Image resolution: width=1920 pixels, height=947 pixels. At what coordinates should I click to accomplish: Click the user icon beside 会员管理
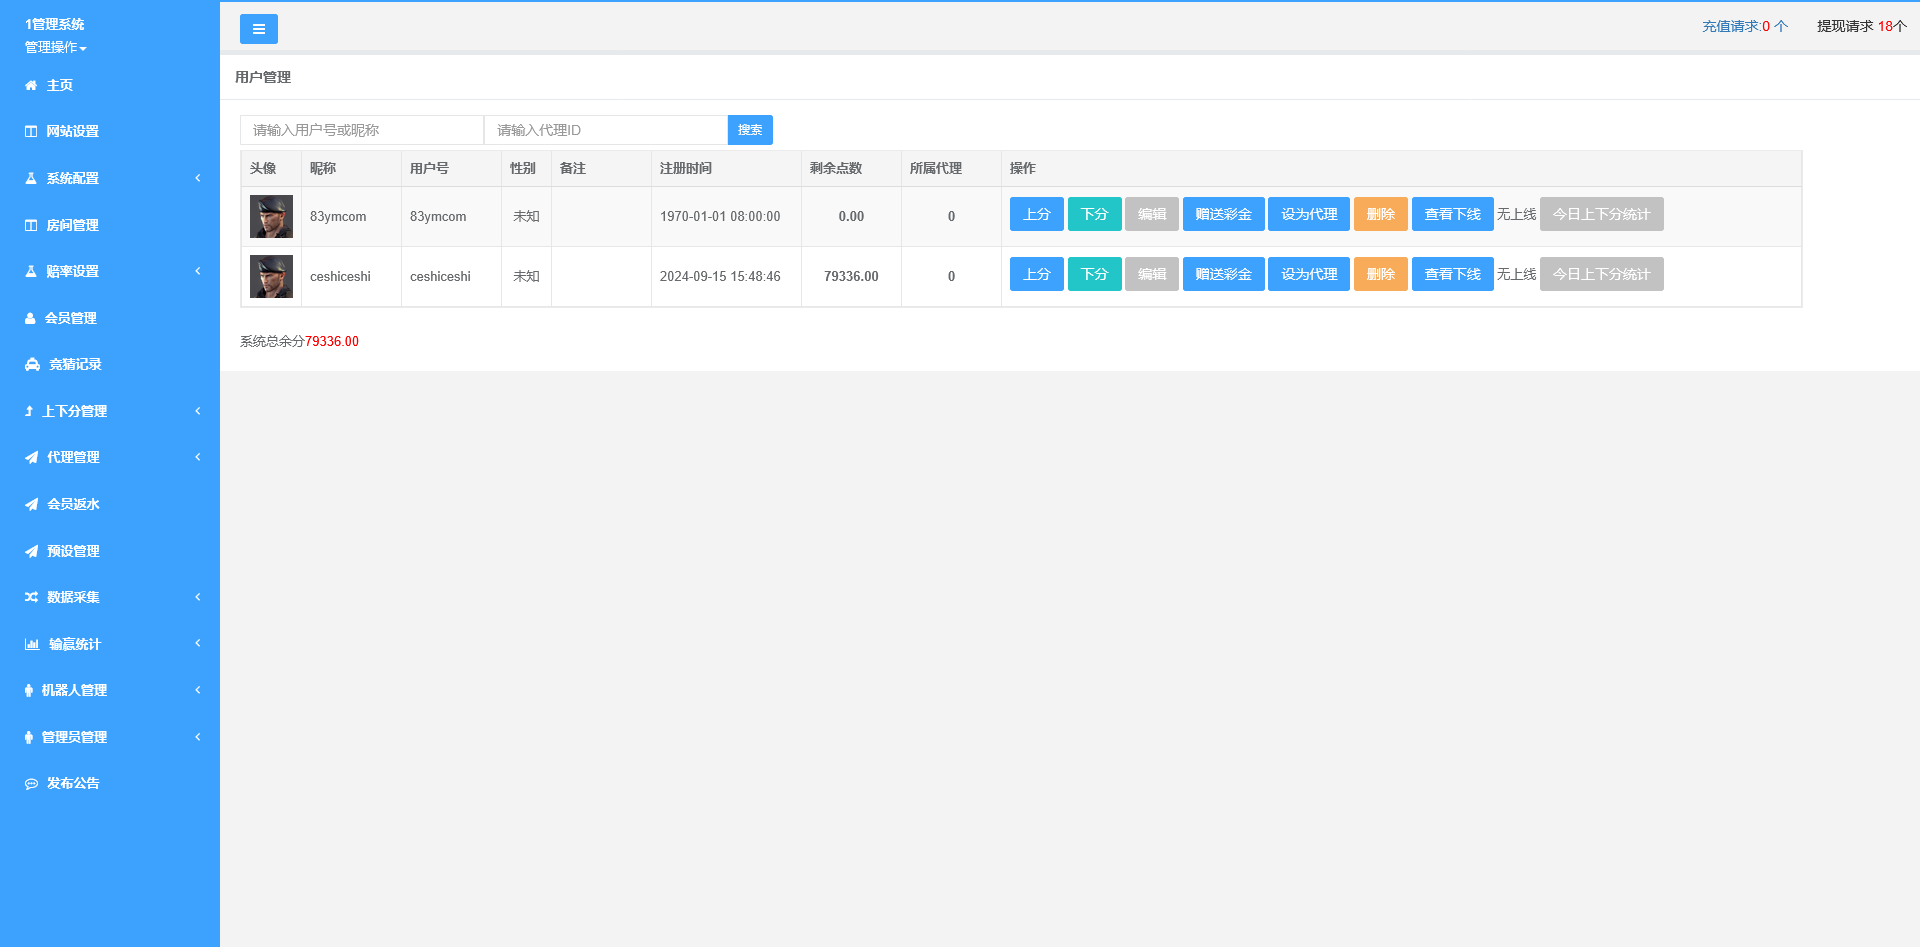[31, 318]
